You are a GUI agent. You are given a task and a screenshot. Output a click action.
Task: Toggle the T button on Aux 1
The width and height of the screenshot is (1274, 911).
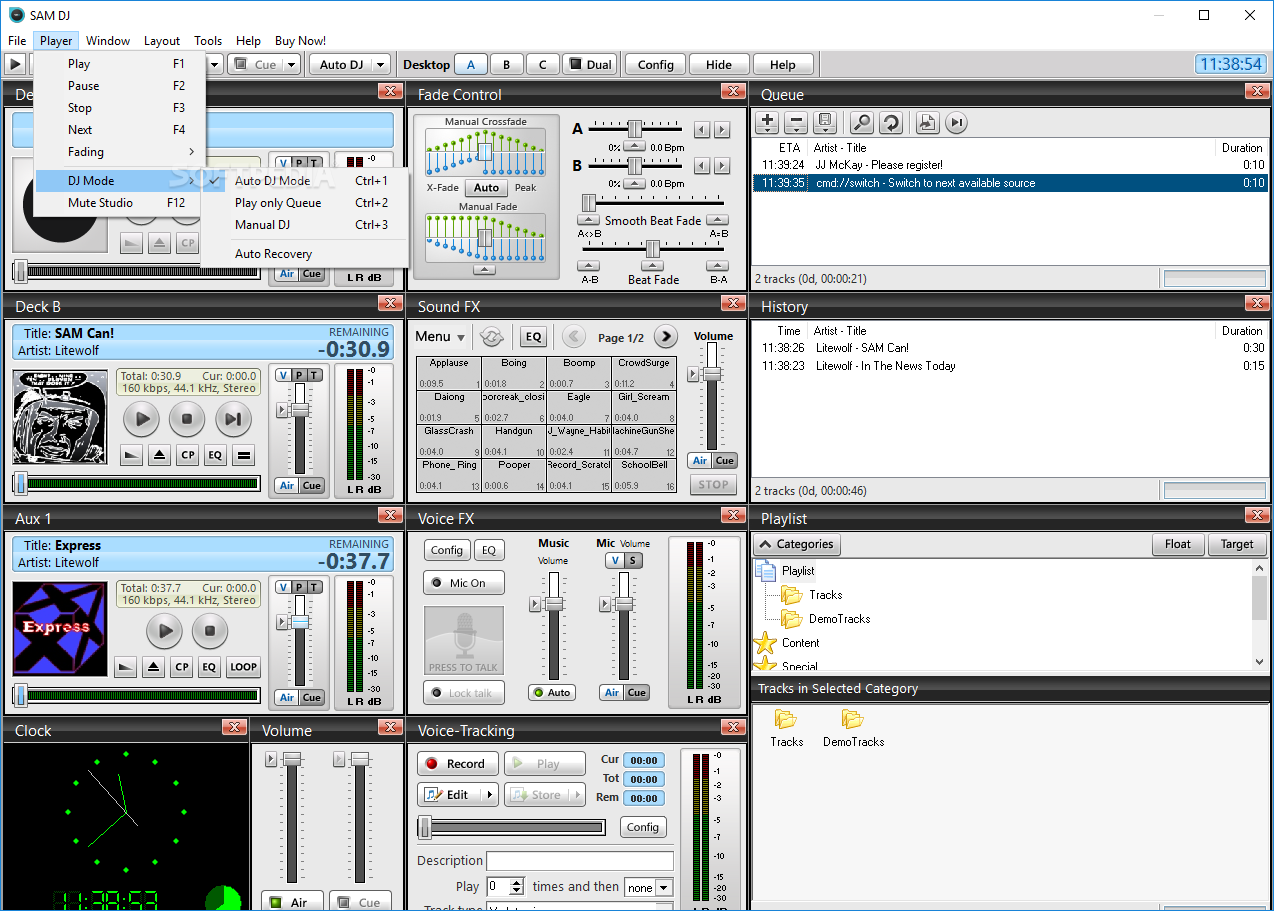(x=314, y=587)
